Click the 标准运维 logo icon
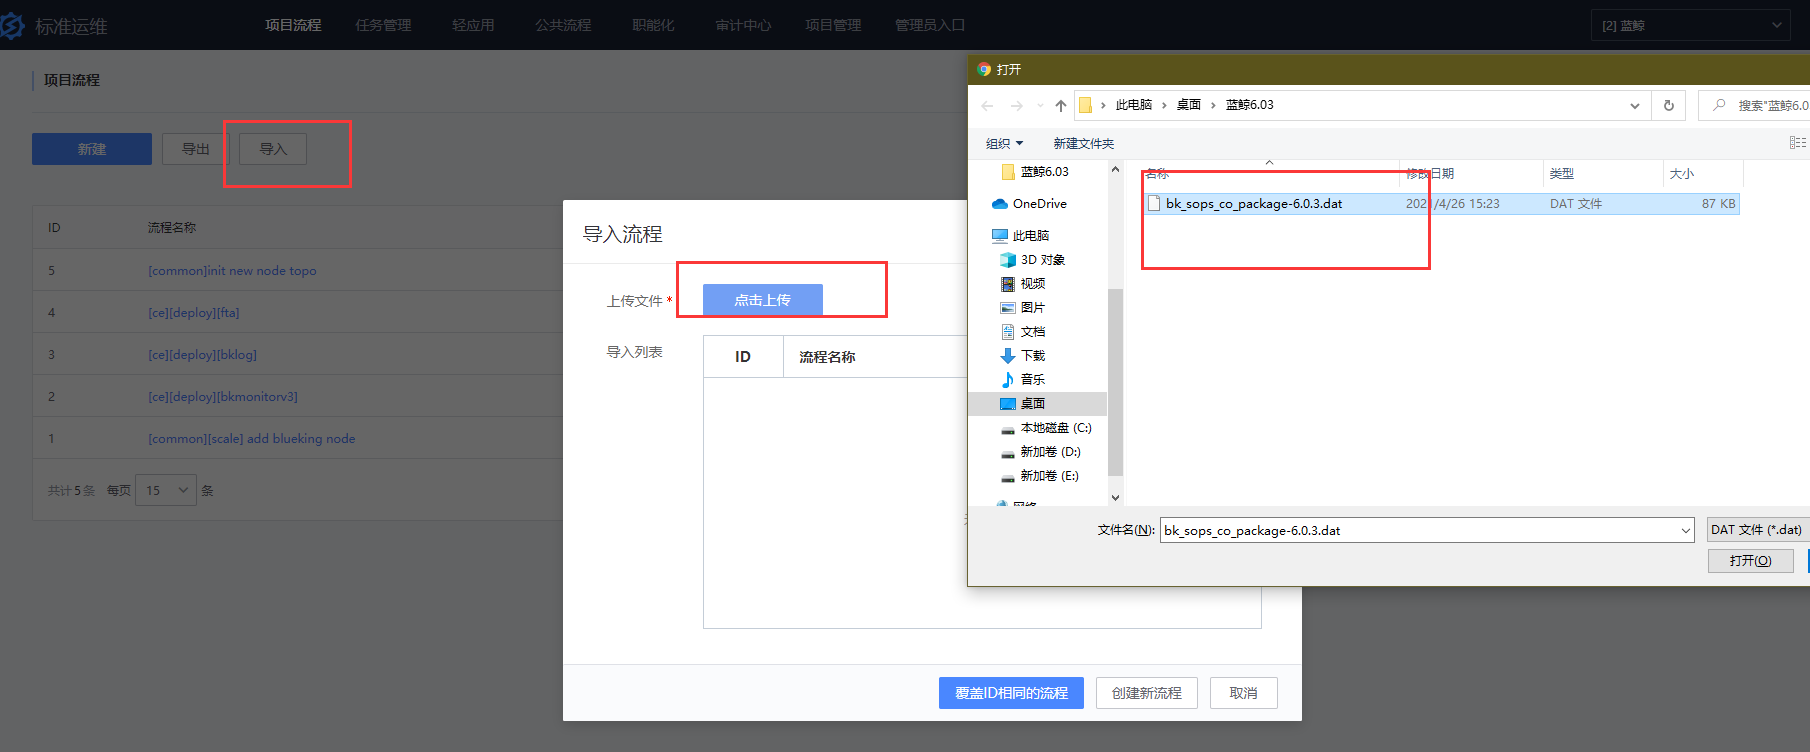Viewport: 1810px width, 752px height. pyautogui.click(x=12, y=25)
